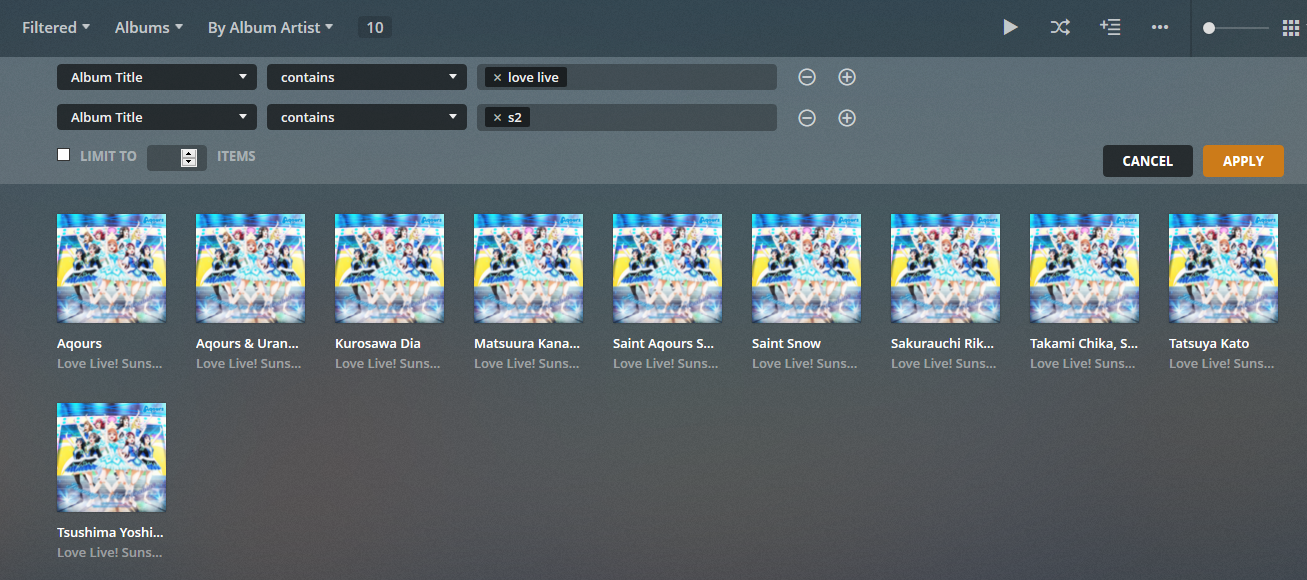This screenshot has width=1307, height=580.
Task: Open the Saint Snow album cover
Action: 807,268
